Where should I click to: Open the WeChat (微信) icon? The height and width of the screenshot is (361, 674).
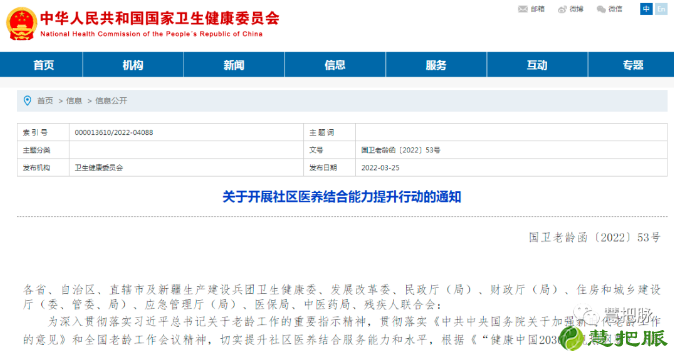coord(601,9)
